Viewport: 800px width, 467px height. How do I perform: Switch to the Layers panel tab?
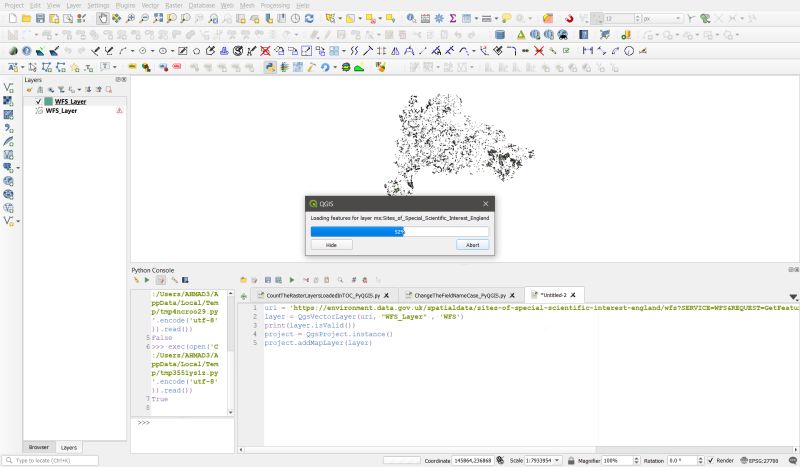69,448
